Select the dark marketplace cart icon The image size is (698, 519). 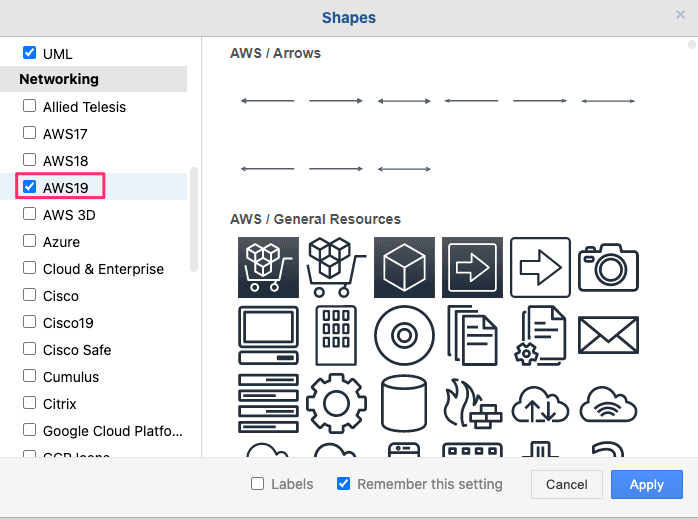[x=268, y=268]
